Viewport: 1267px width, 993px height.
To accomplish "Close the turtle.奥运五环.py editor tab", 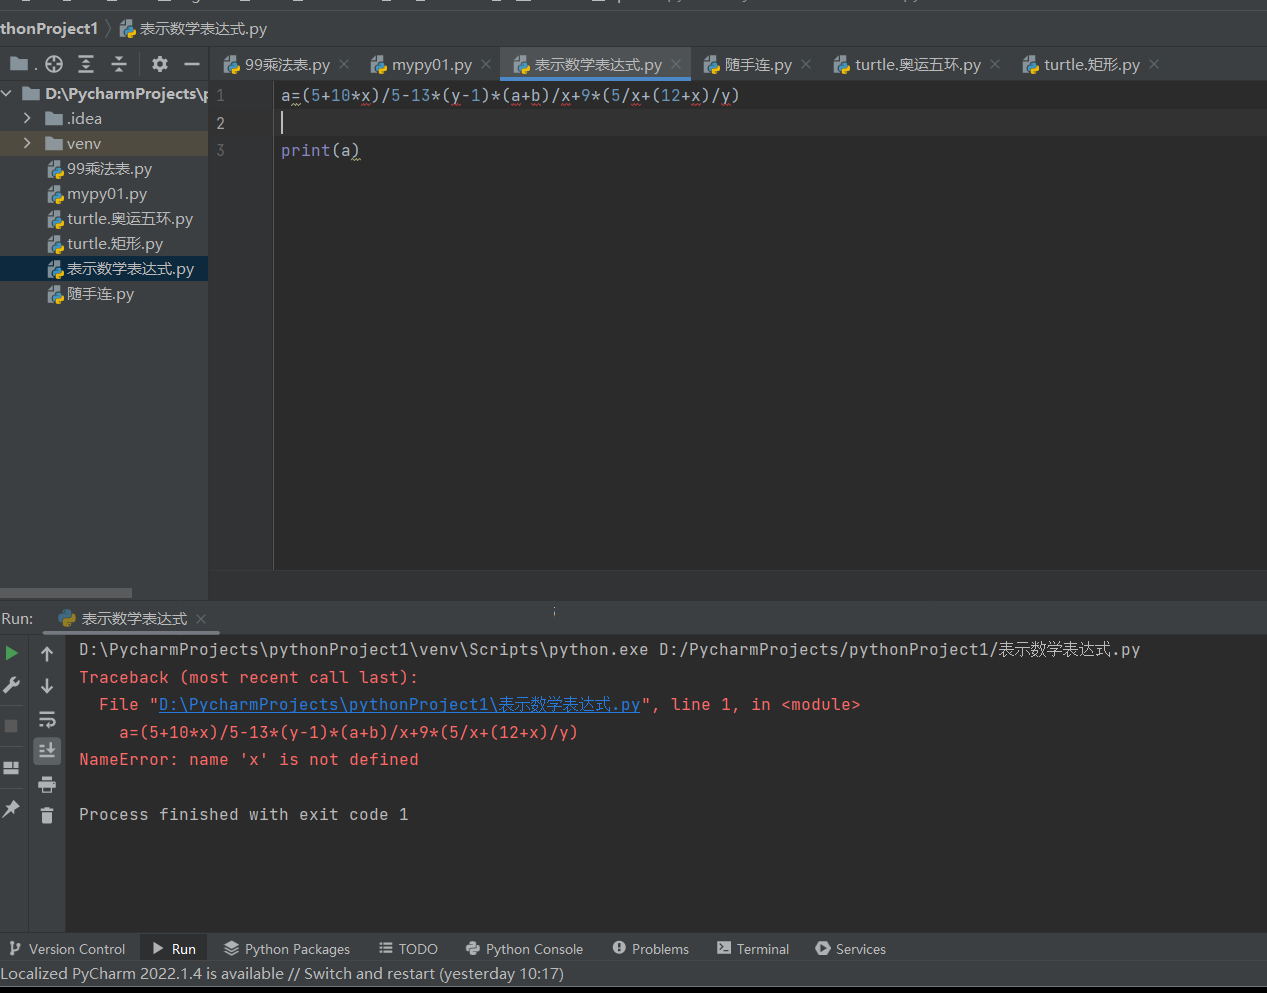I will pyautogui.click(x=995, y=64).
